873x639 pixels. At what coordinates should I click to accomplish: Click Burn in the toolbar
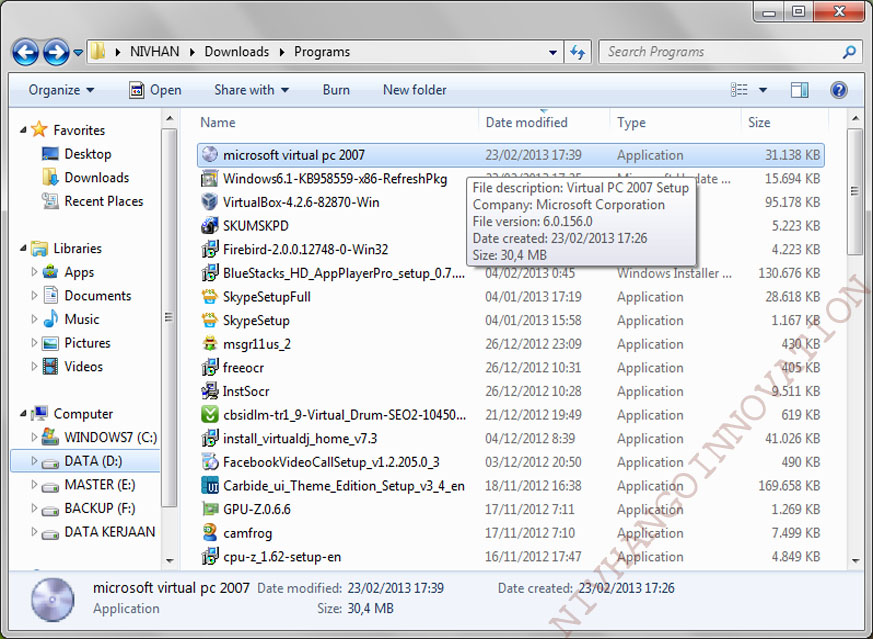click(336, 90)
